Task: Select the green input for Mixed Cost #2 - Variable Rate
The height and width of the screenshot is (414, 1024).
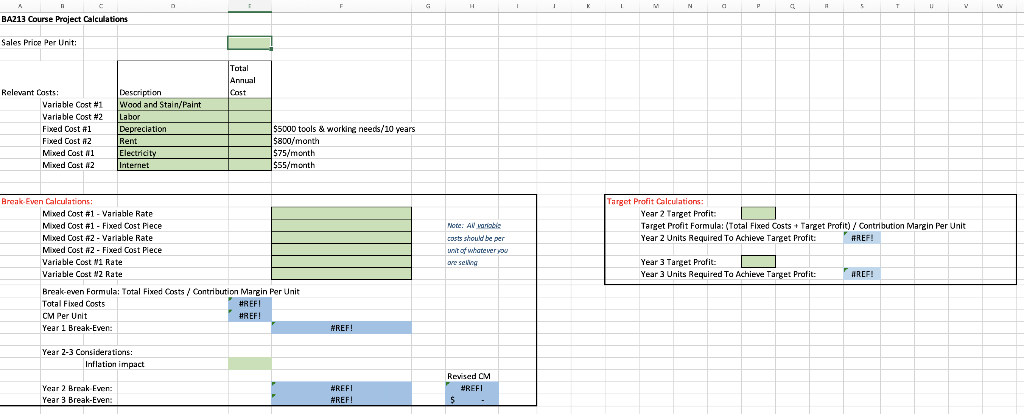Action: (x=342, y=238)
